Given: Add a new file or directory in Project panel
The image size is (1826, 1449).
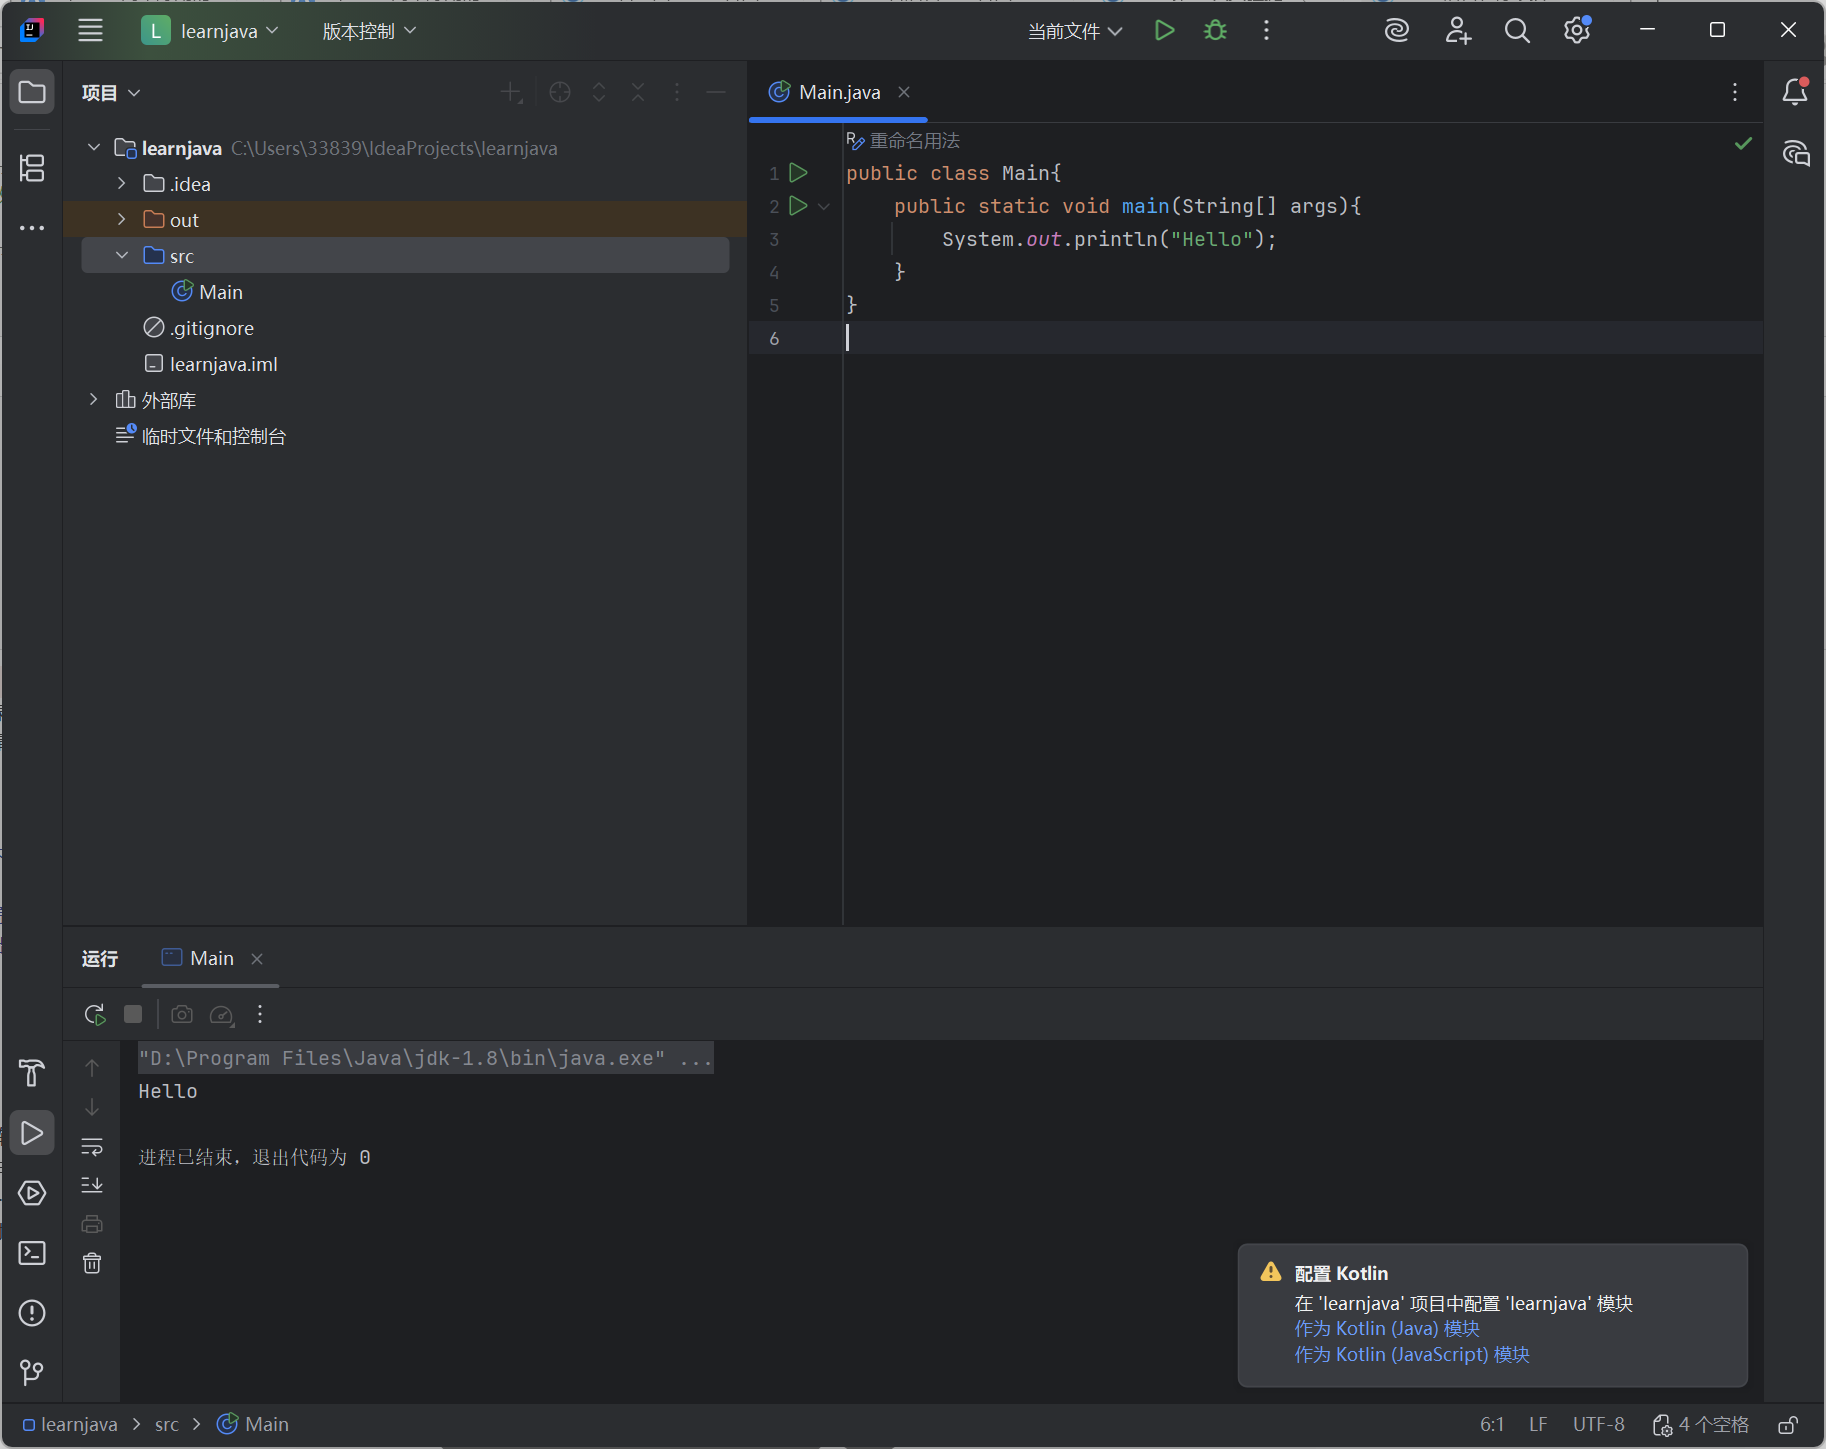Looking at the screenshot, I should click(511, 92).
